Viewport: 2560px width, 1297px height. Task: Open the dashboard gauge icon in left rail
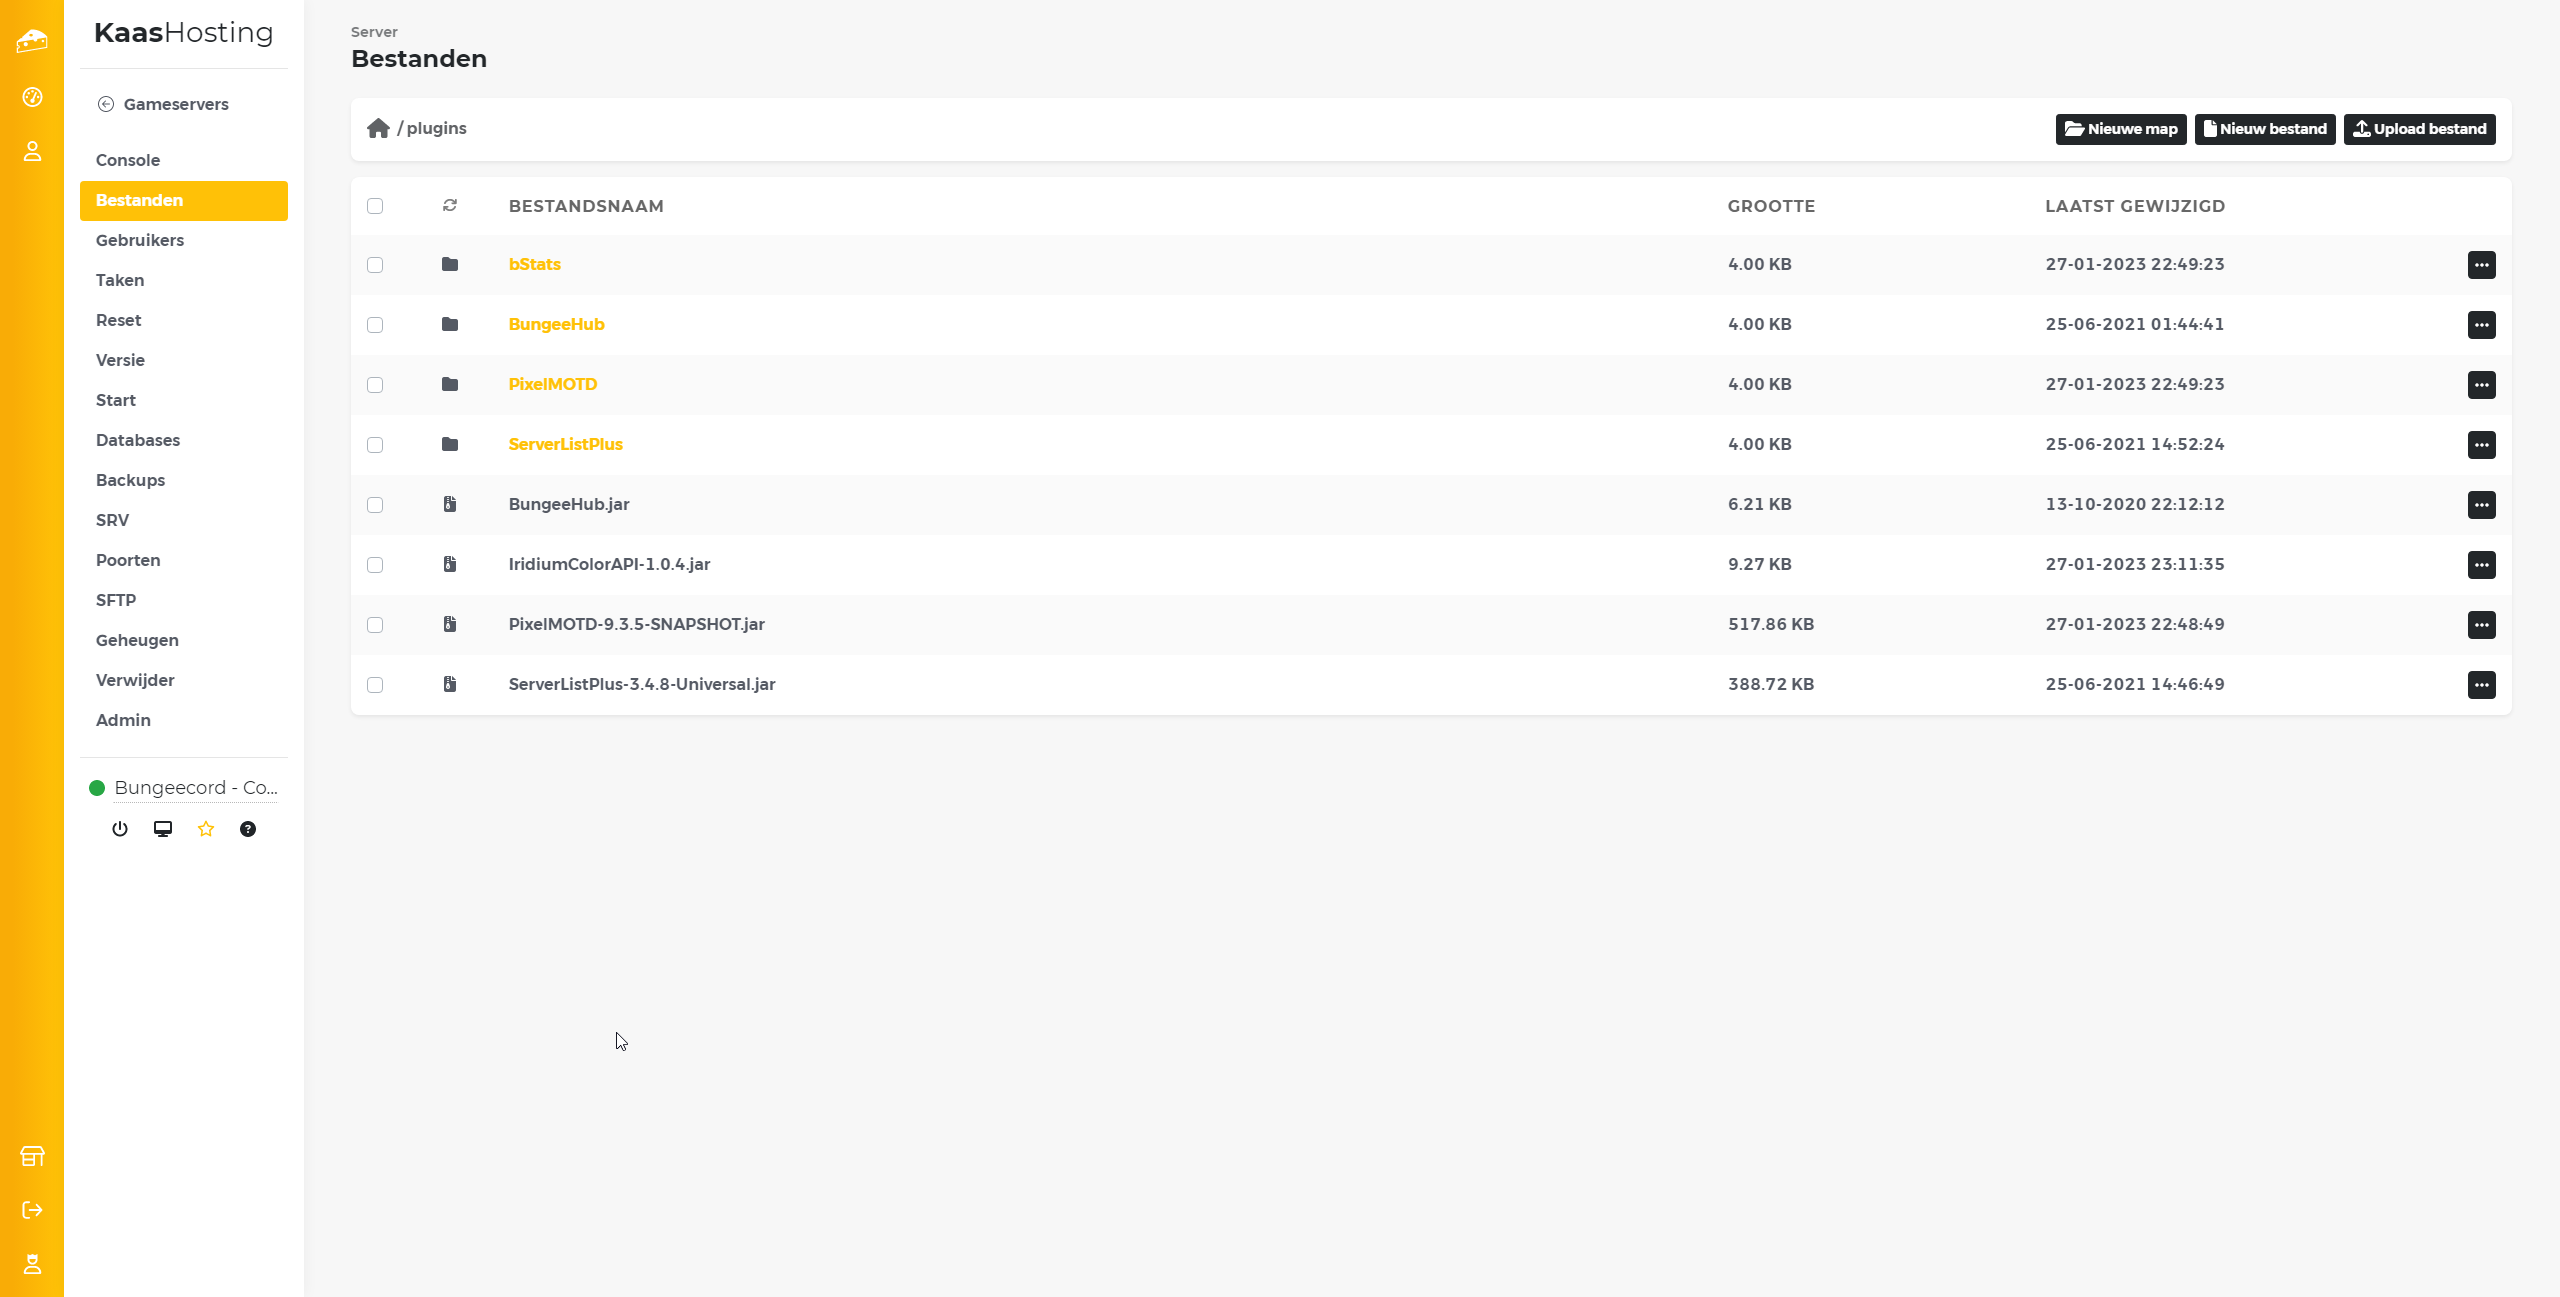[32, 97]
